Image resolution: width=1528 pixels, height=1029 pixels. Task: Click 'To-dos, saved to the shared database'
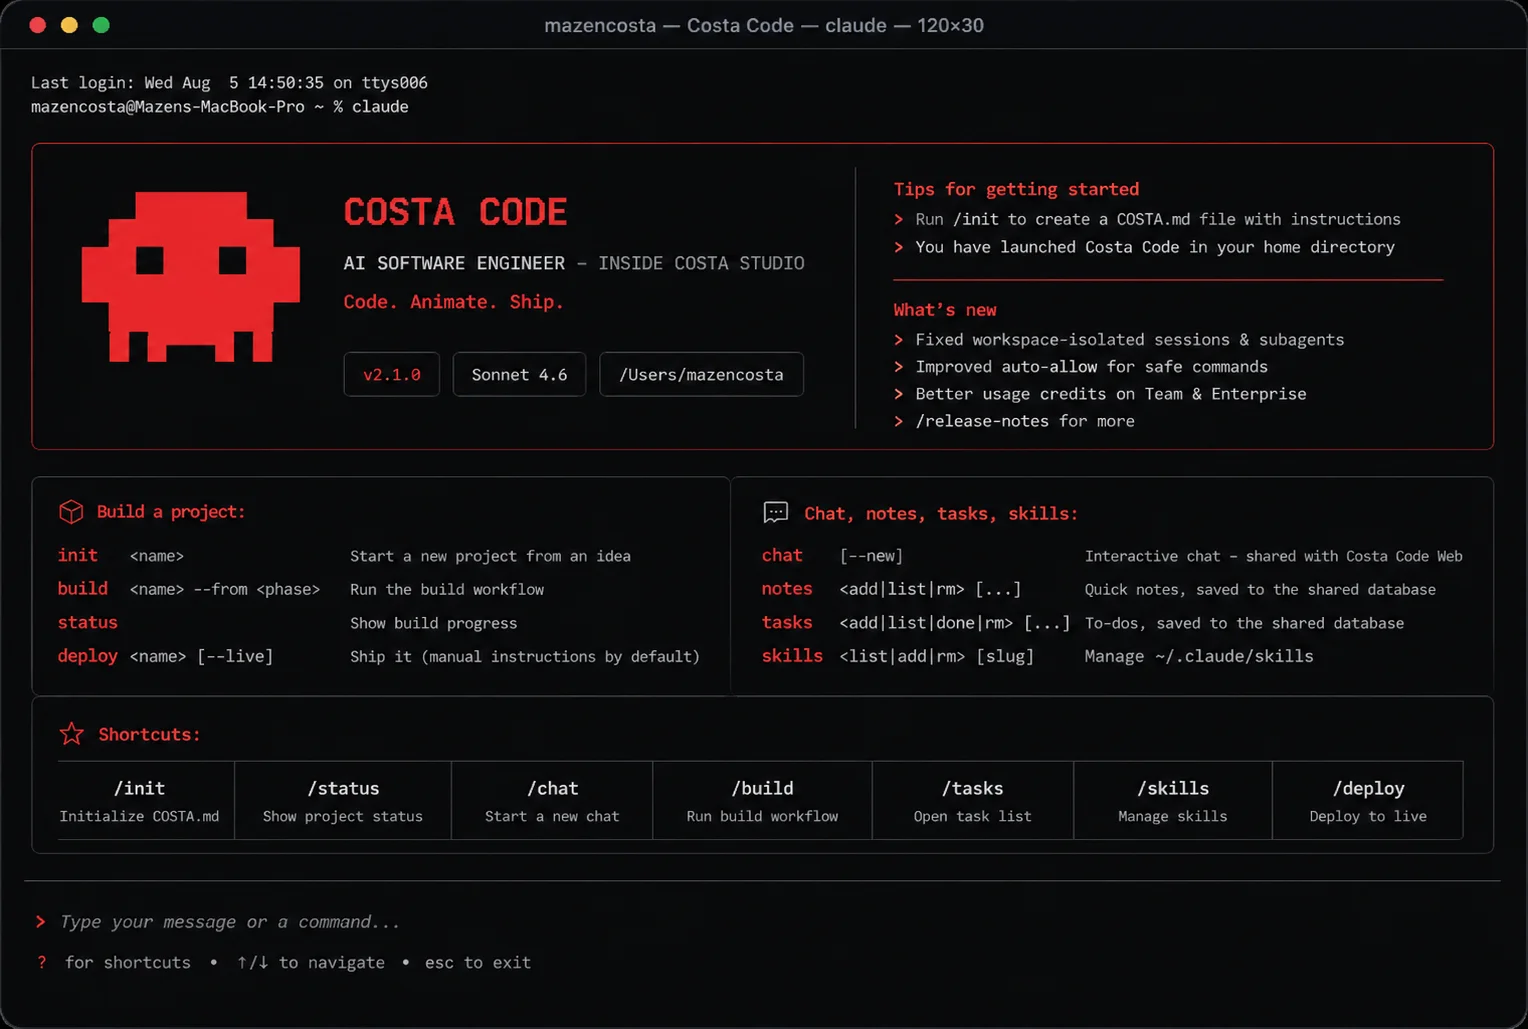pos(1244,623)
